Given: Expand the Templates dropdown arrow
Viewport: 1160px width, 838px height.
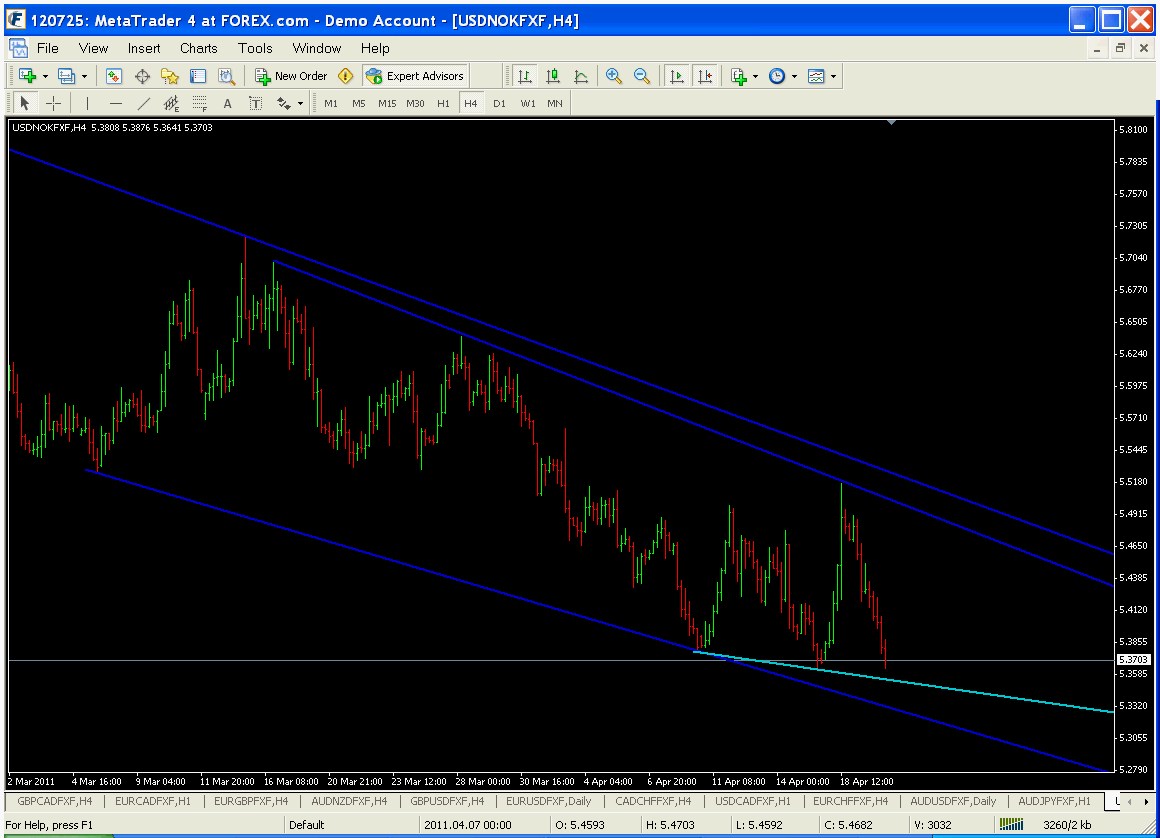Looking at the screenshot, I should (x=833, y=76).
